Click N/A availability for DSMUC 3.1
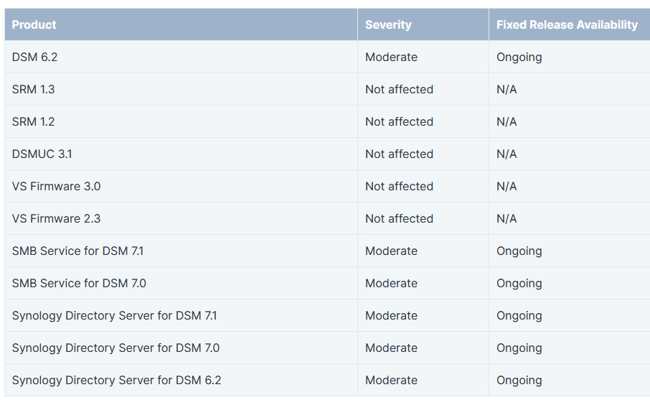The image size is (650, 405). coord(506,154)
